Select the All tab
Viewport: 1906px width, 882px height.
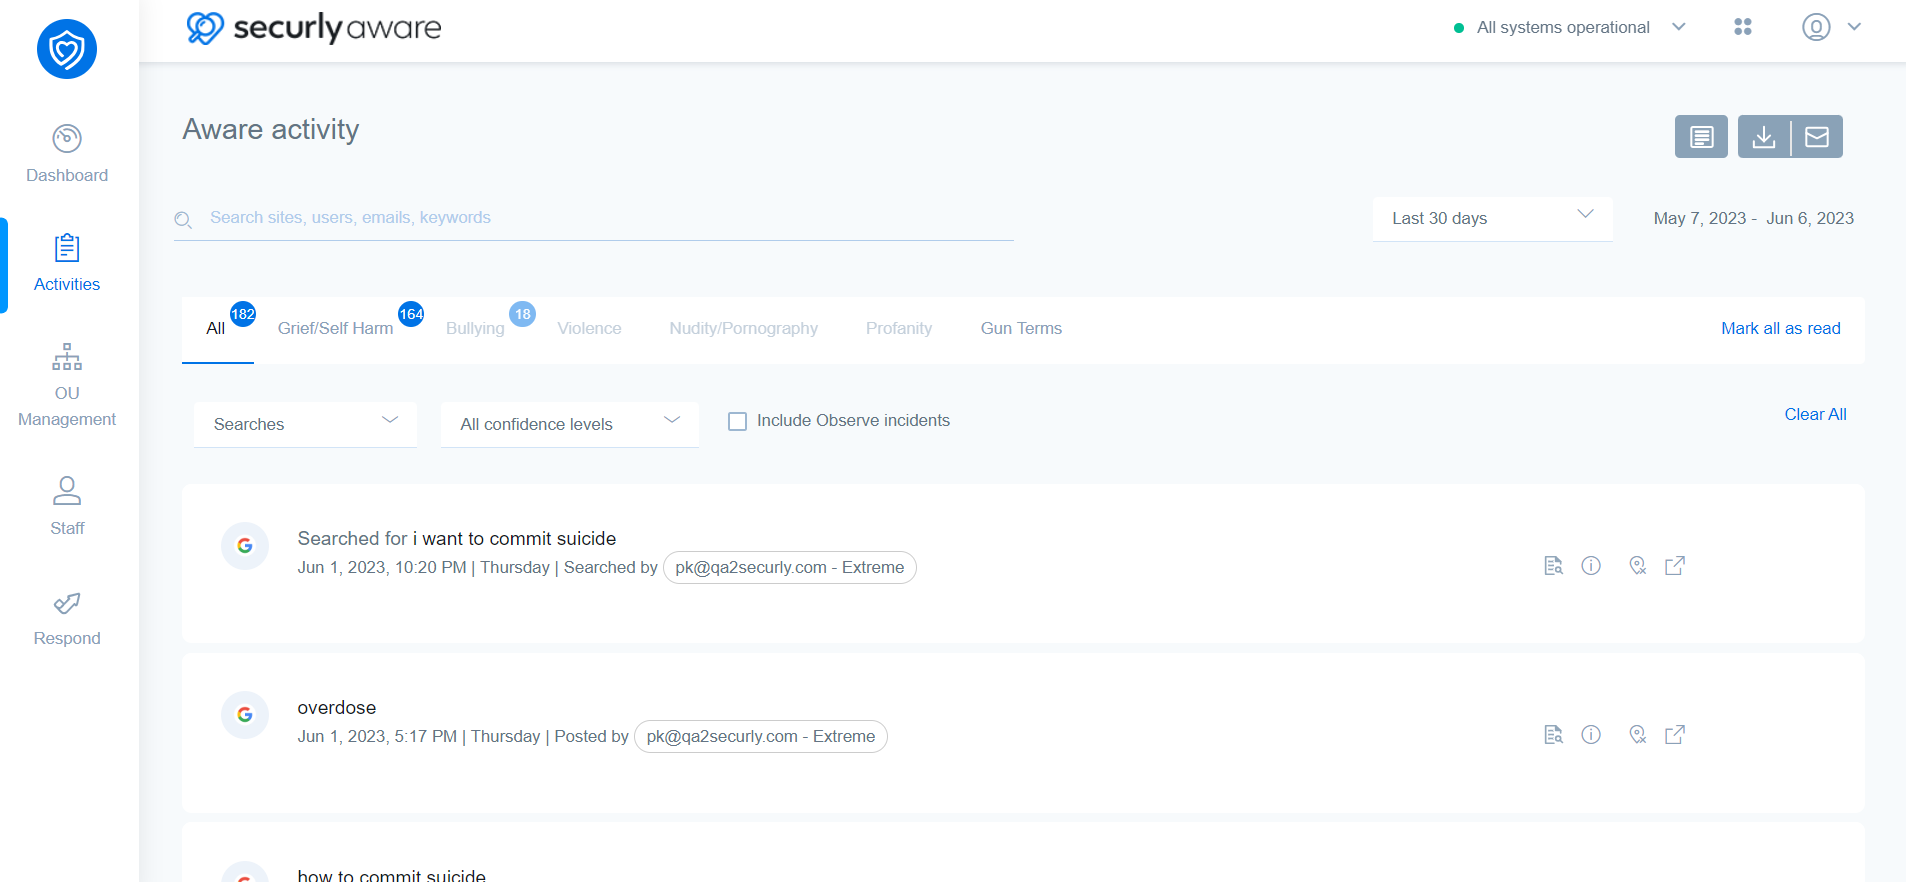(x=215, y=329)
